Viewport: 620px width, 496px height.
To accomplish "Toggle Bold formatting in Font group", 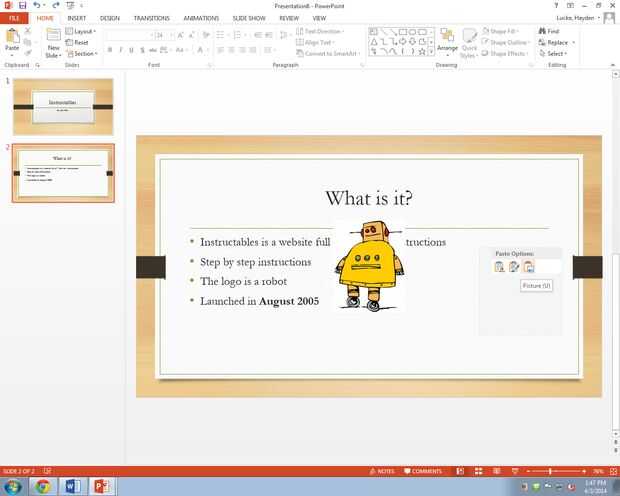I will coord(110,50).
